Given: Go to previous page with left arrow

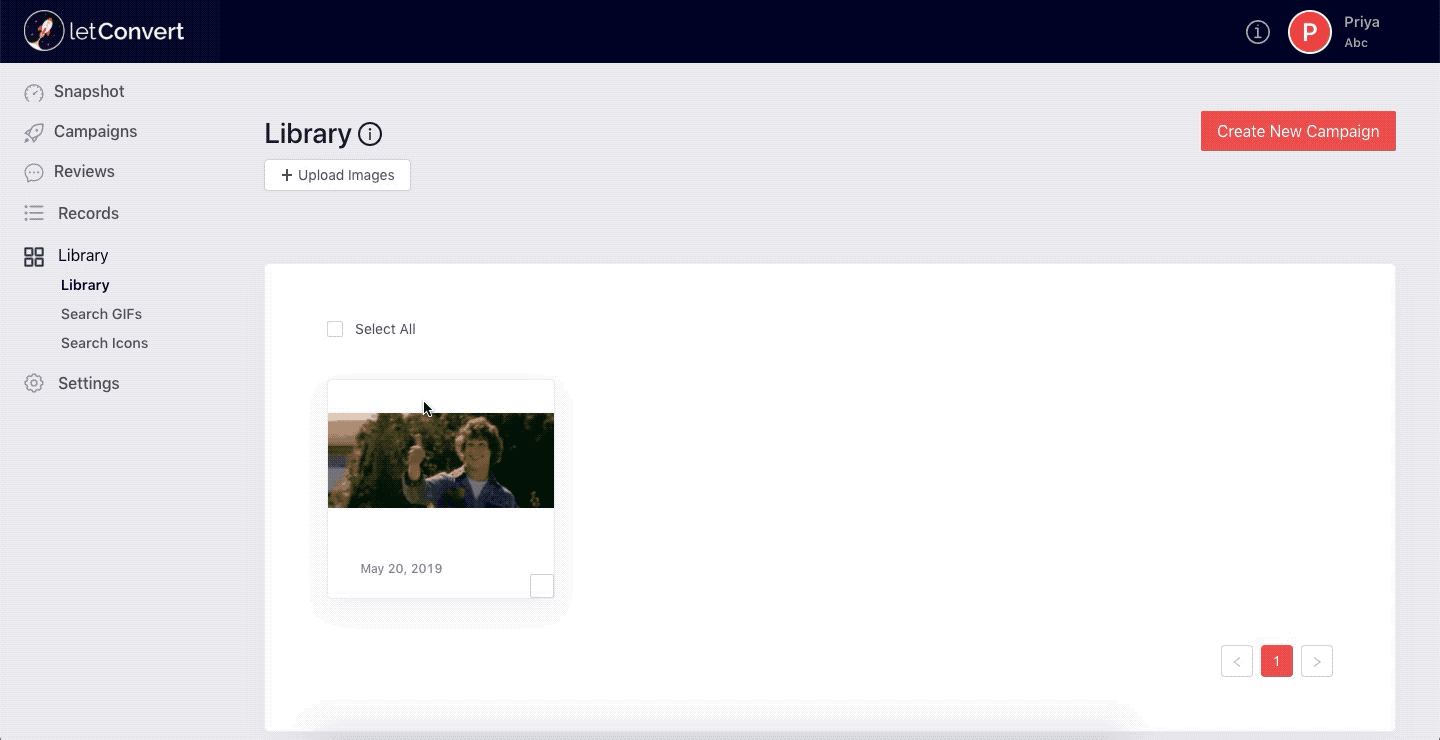Looking at the screenshot, I should pyautogui.click(x=1237, y=661).
